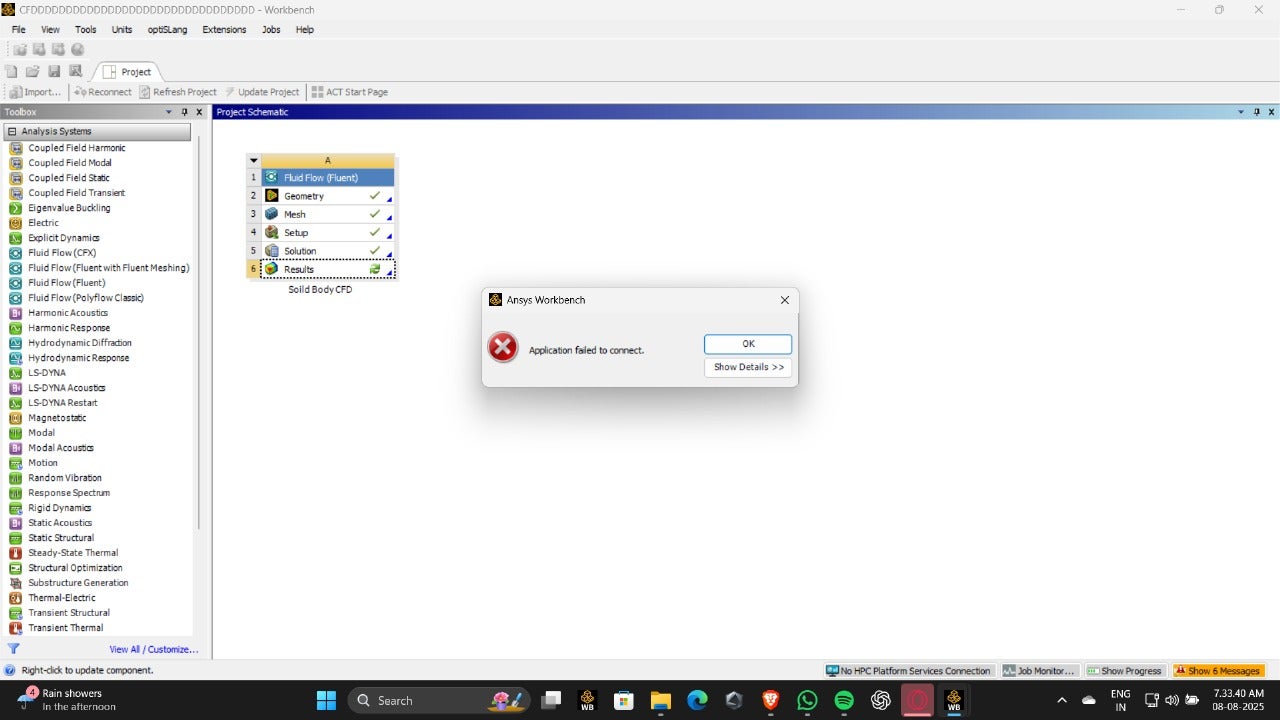Click Refresh Project in the toolbar
1280x720 pixels.
(x=178, y=92)
